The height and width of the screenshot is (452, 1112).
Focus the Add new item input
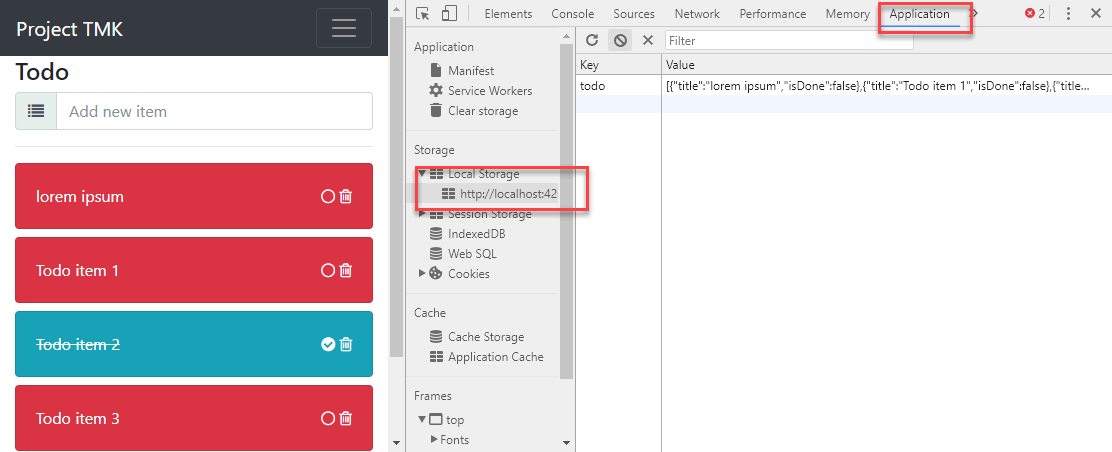tap(214, 111)
